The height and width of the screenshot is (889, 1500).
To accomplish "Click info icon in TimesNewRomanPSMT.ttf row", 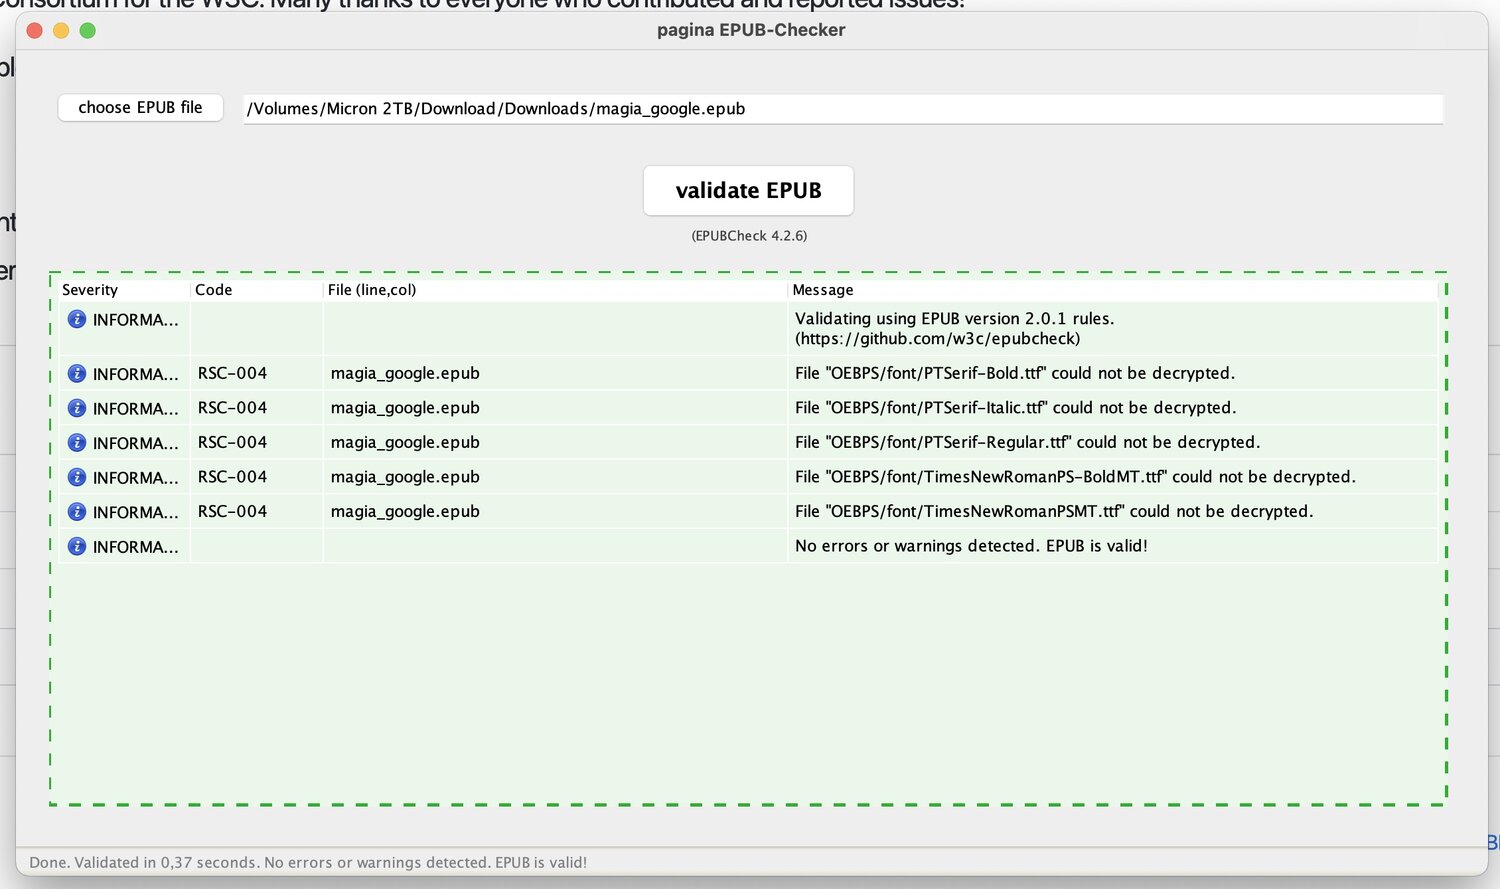I will tap(76, 511).
